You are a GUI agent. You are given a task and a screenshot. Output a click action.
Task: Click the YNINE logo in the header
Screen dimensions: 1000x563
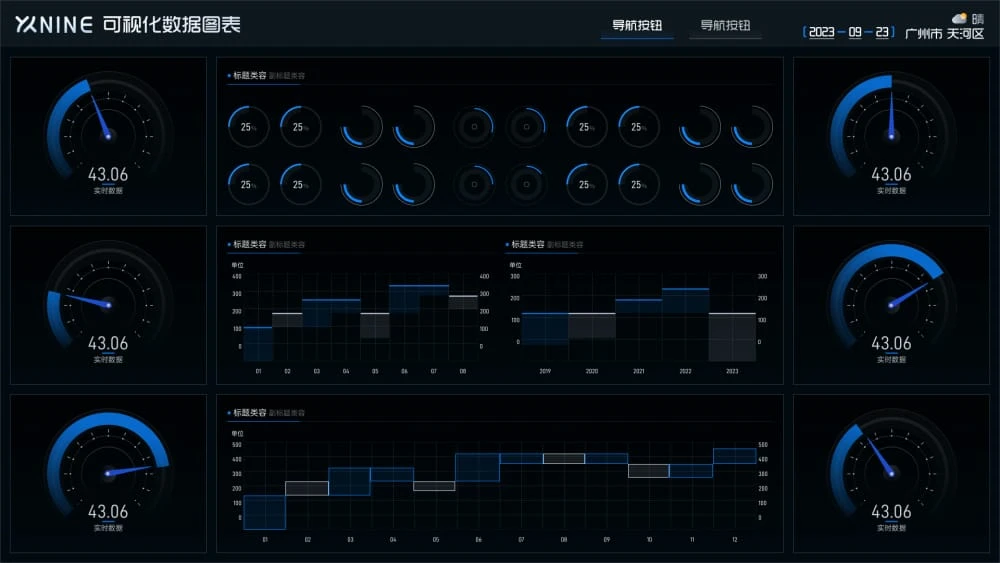point(53,25)
